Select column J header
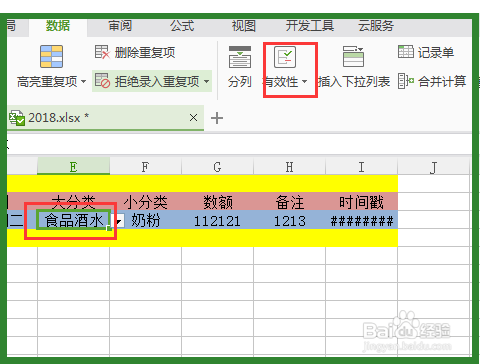This screenshot has width=480, height=364. point(433,166)
